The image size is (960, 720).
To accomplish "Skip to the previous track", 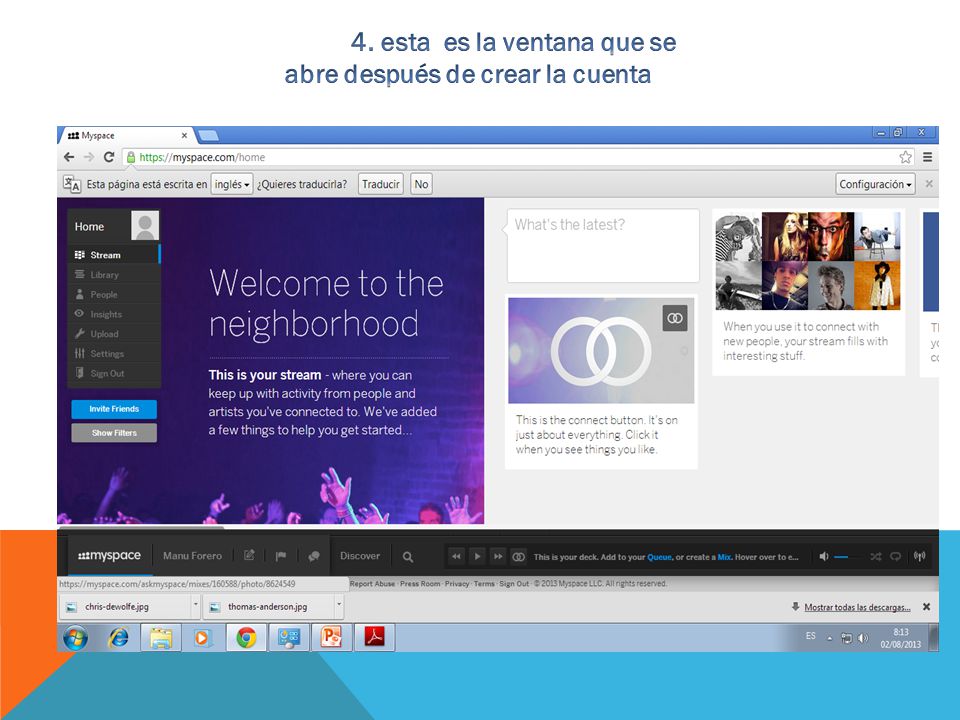I will (x=456, y=557).
